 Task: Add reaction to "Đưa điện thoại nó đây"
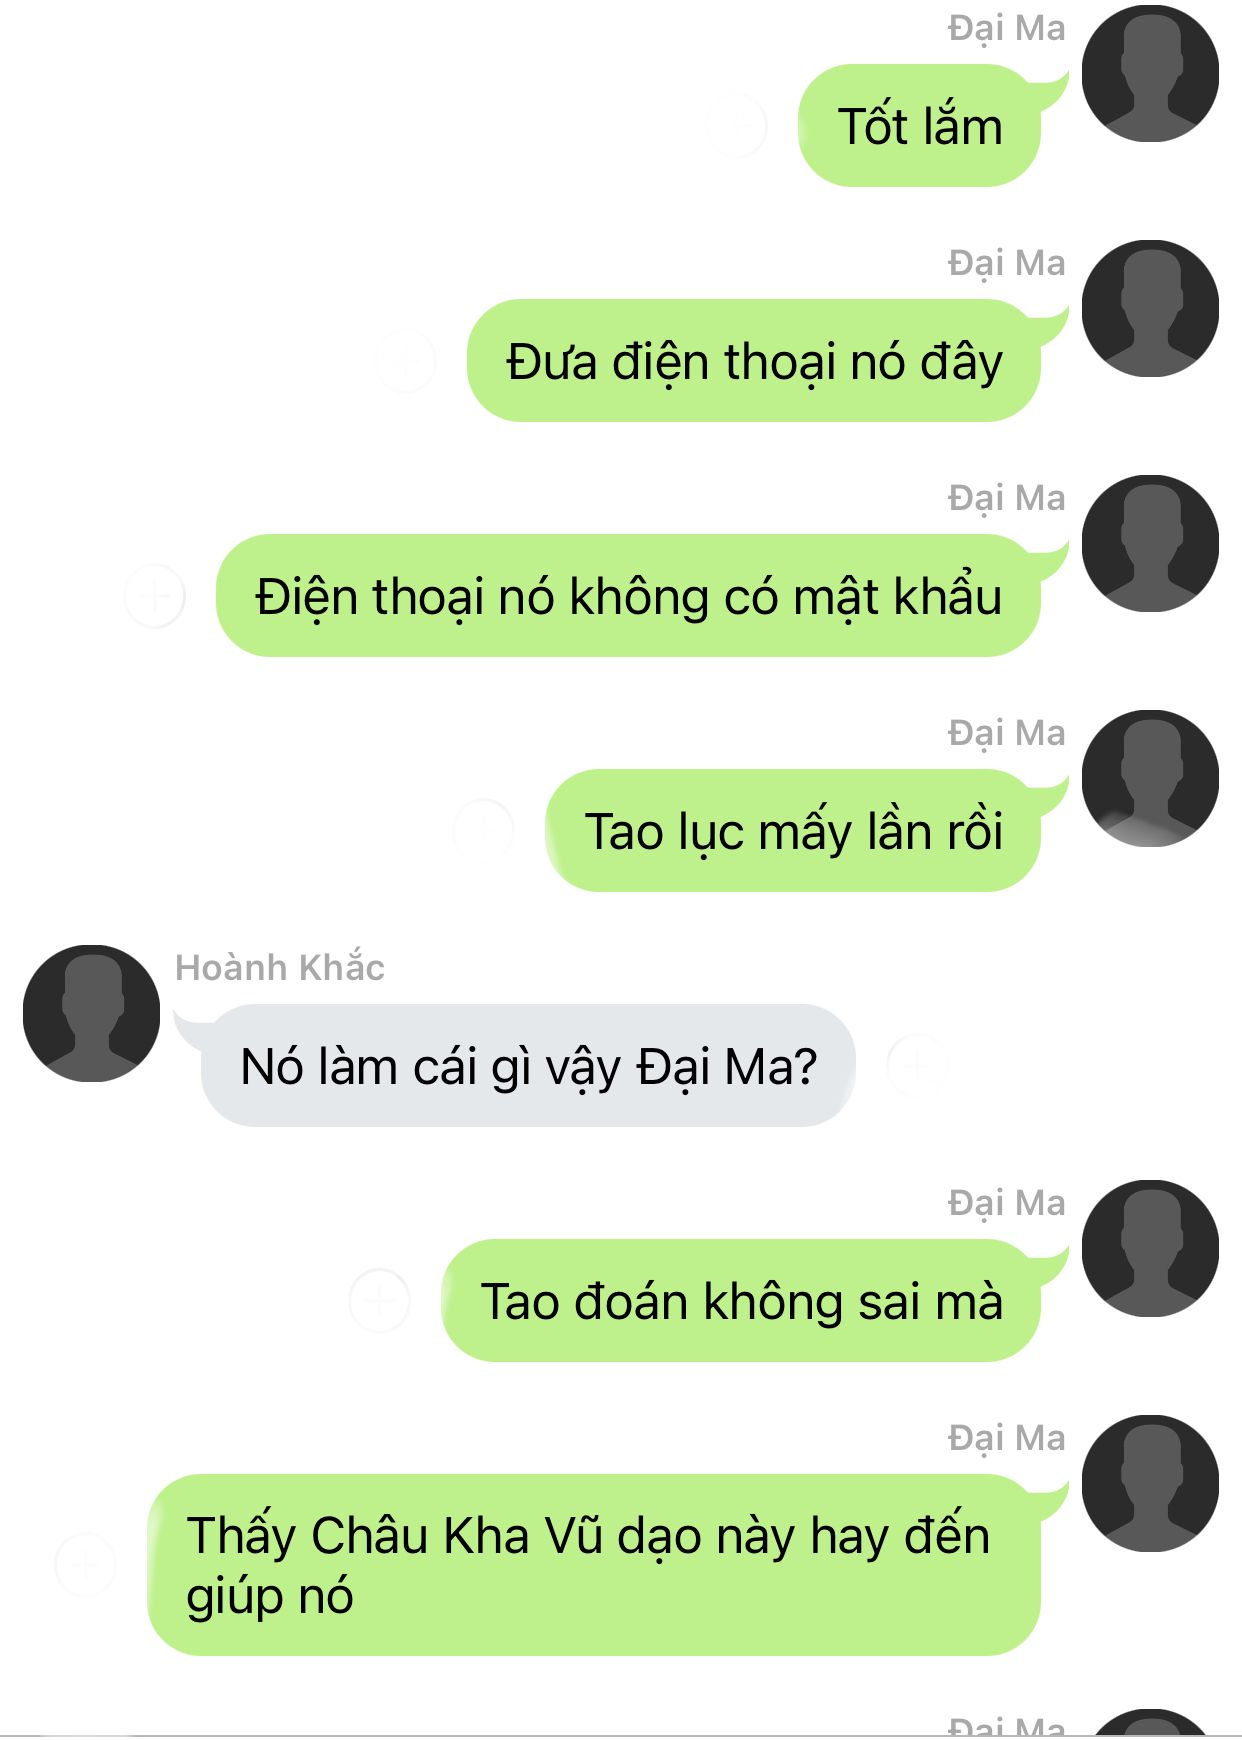point(405,360)
